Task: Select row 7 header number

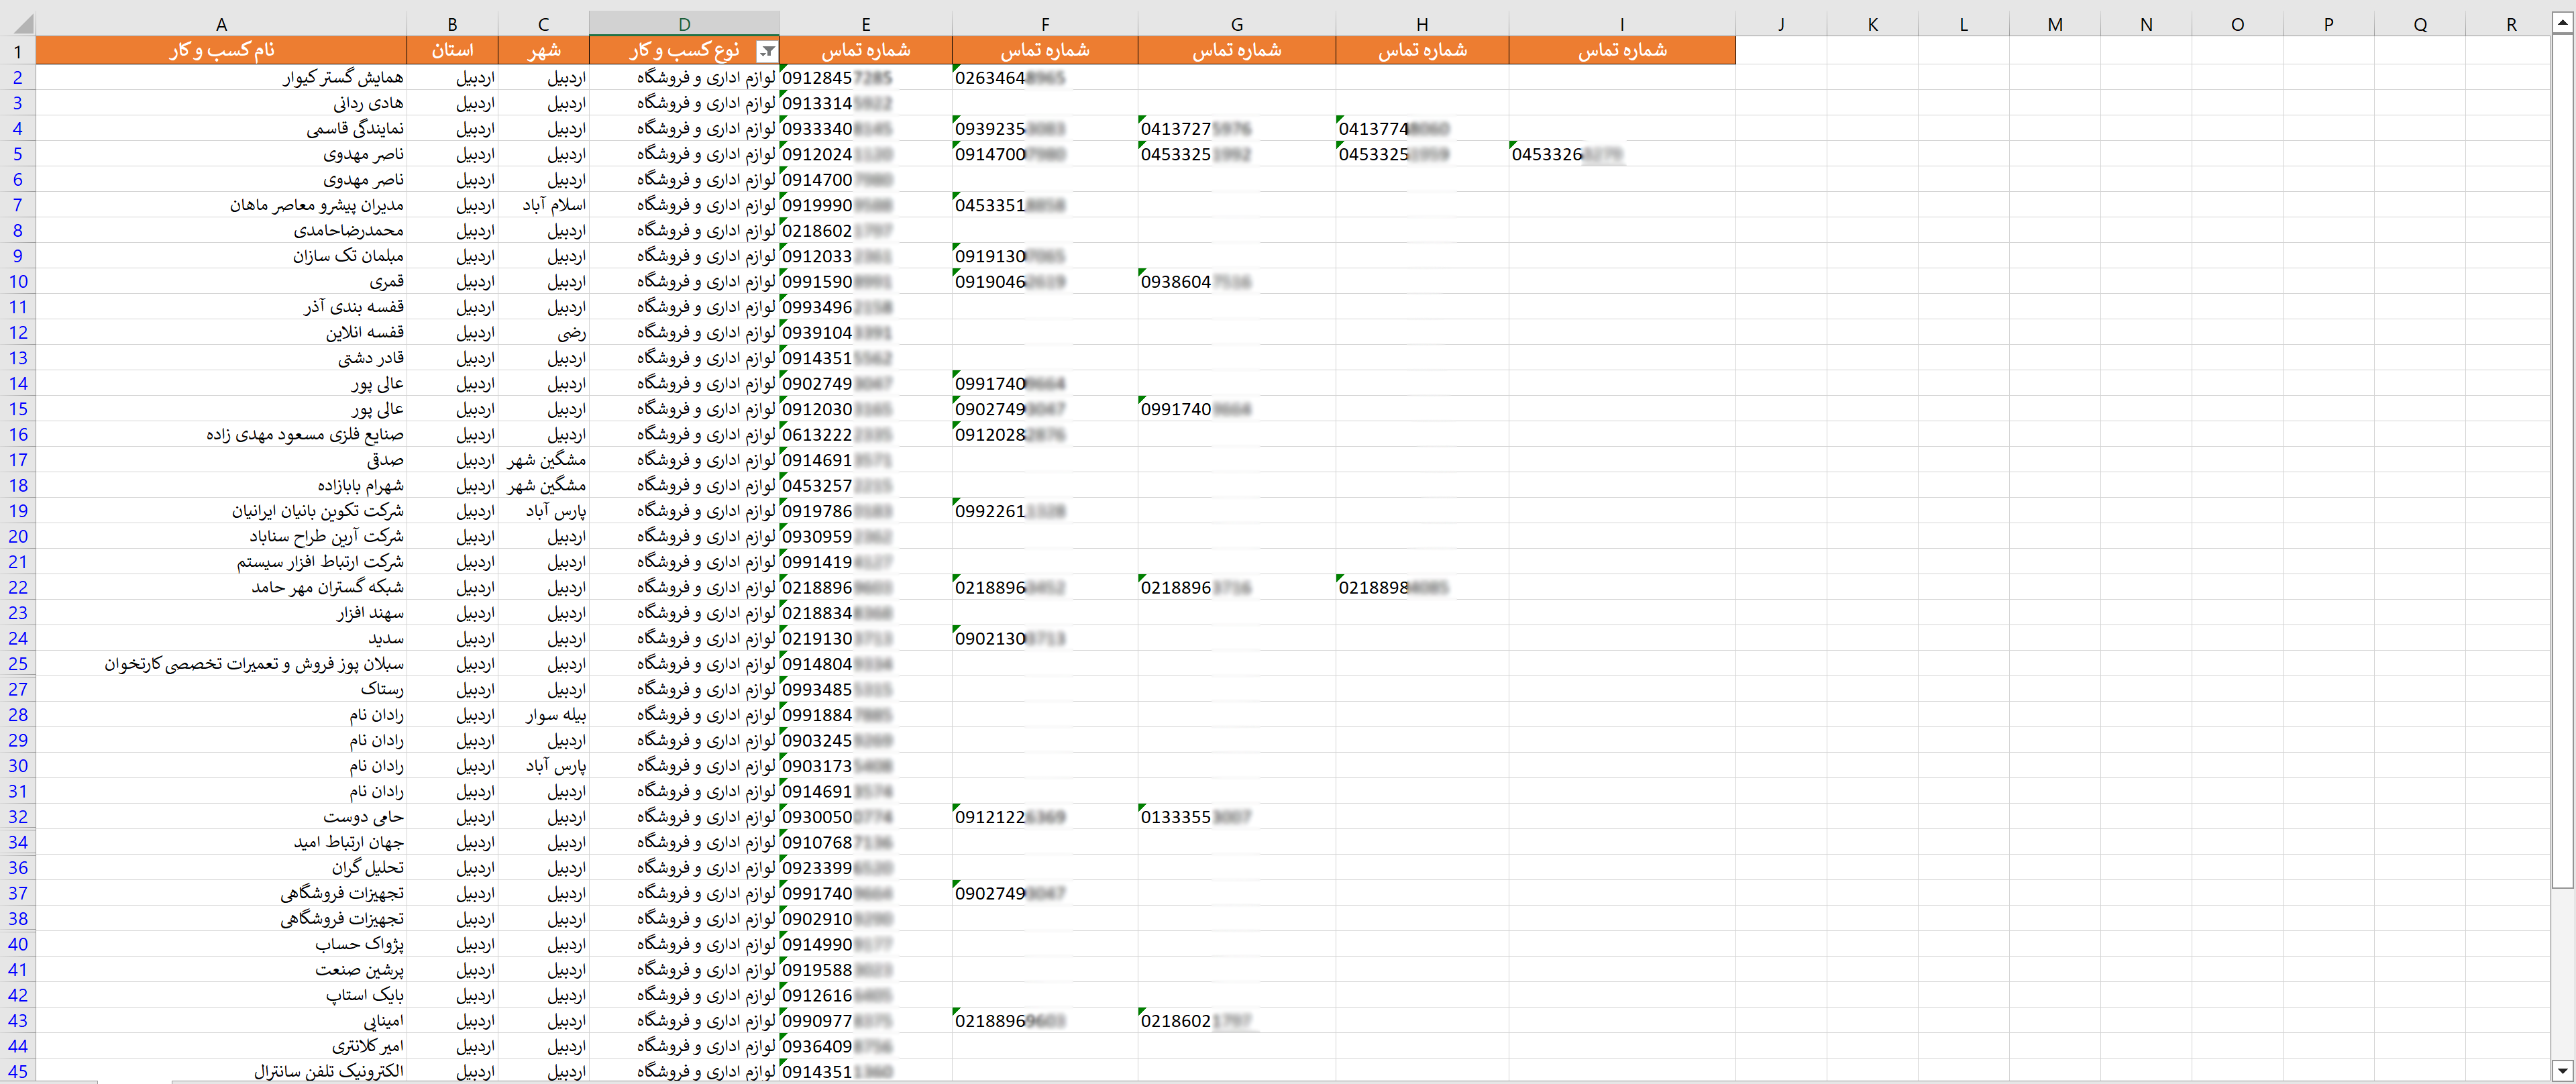Action: pyautogui.click(x=18, y=205)
